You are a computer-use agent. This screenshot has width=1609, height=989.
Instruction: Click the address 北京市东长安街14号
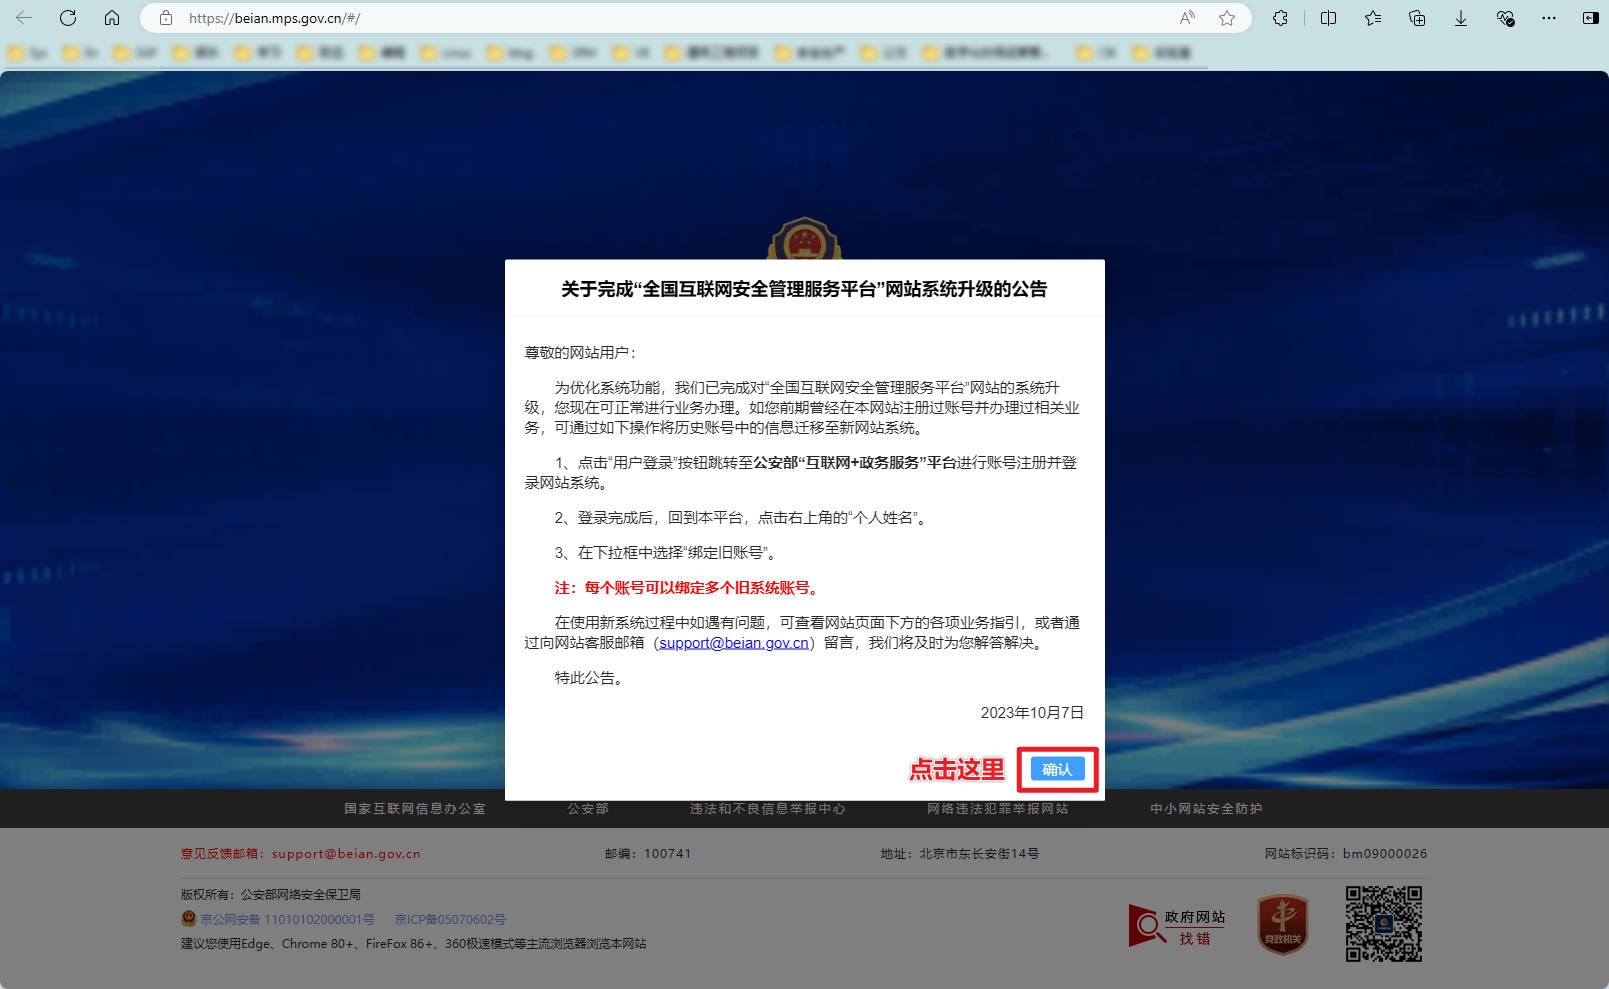[979, 854]
